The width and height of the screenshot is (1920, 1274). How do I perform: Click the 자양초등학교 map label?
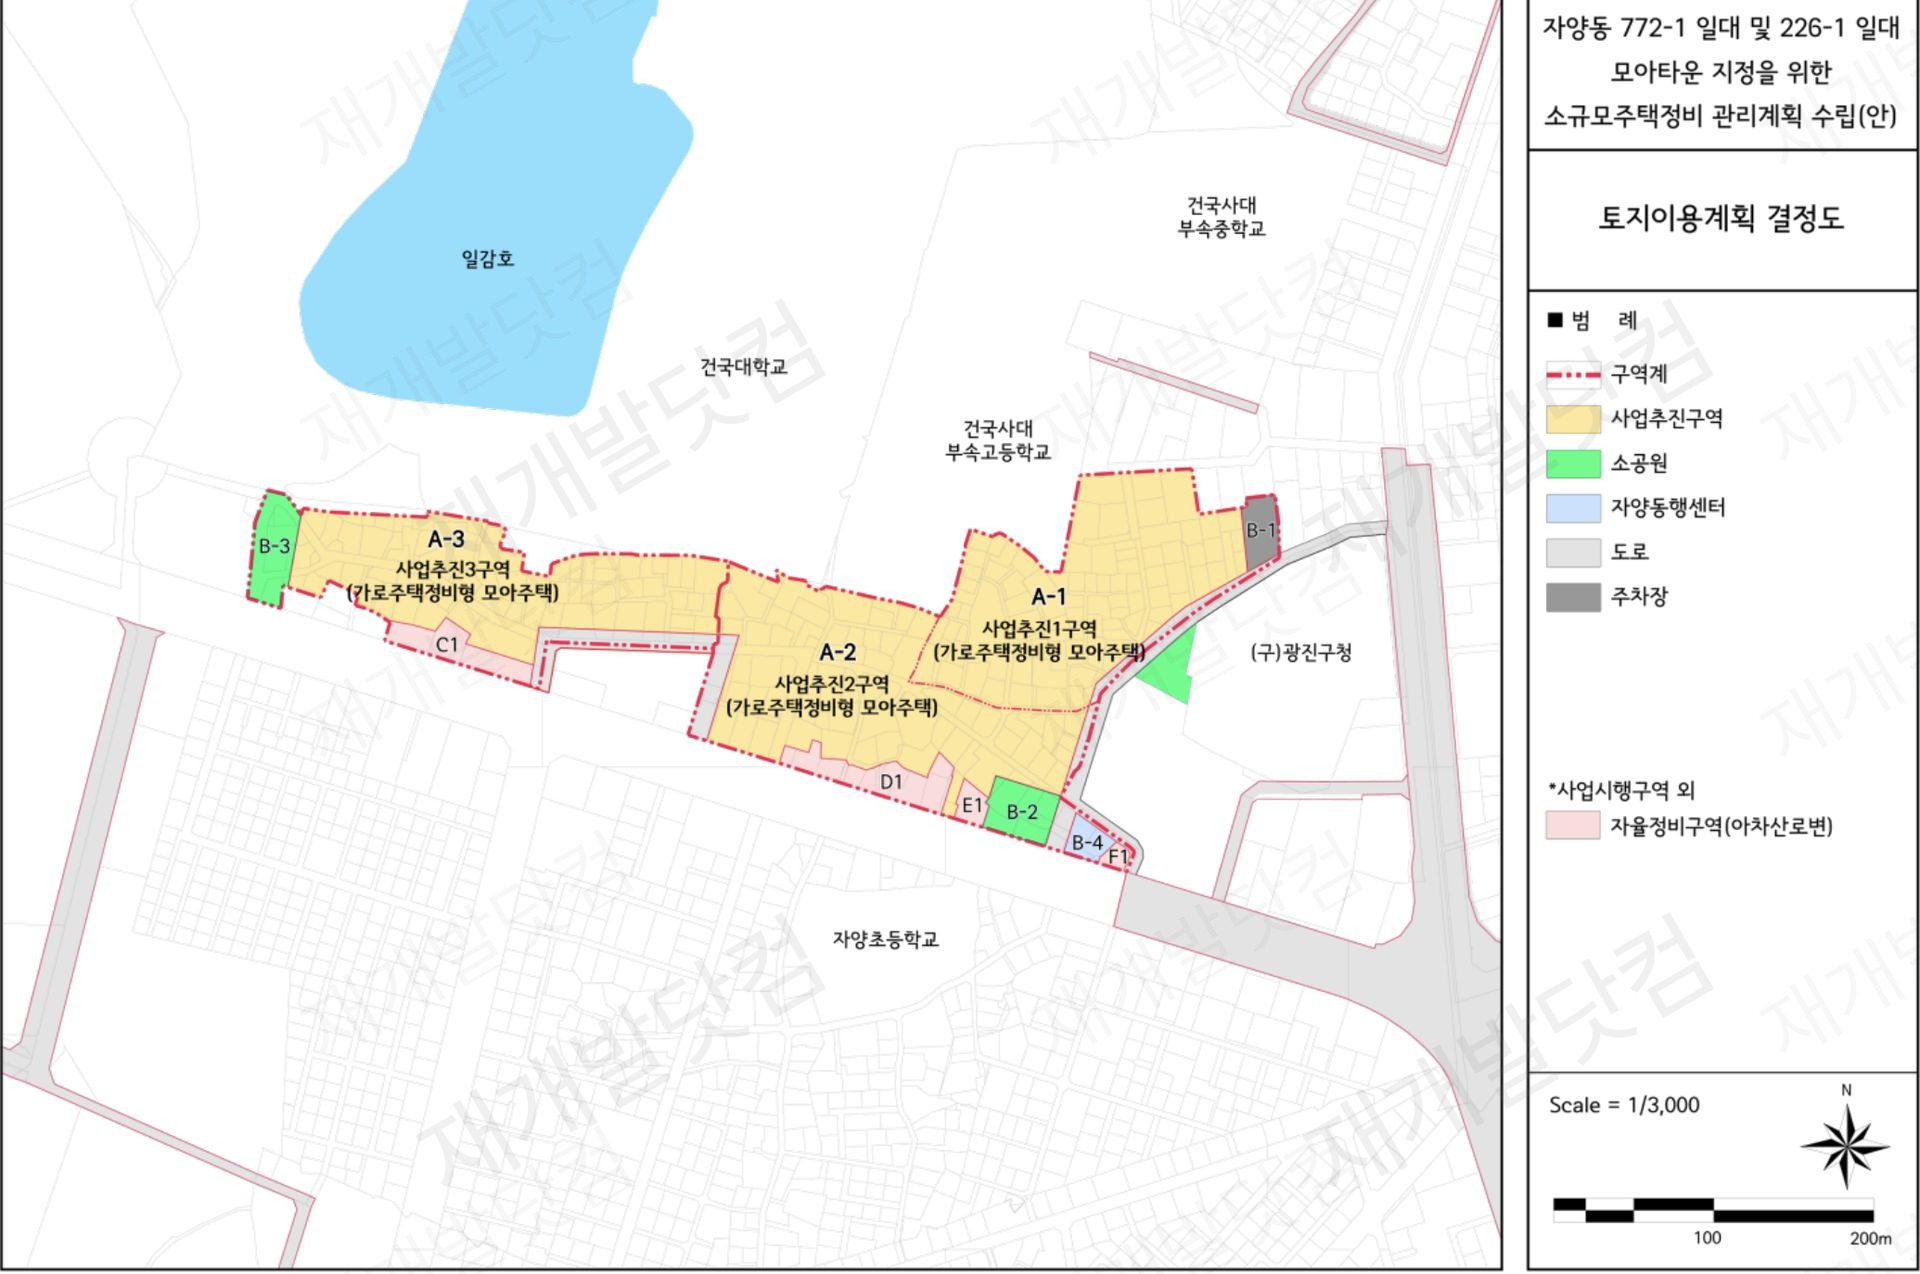pyautogui.click(x=886, y=940)
